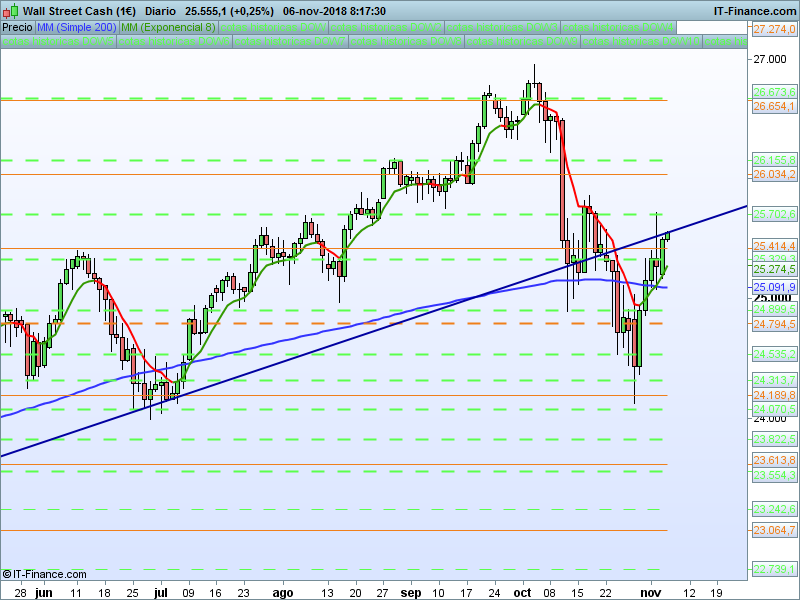Click the 23.822,5 green price tag
800x600 pixels.
click(x=774, y=439)
